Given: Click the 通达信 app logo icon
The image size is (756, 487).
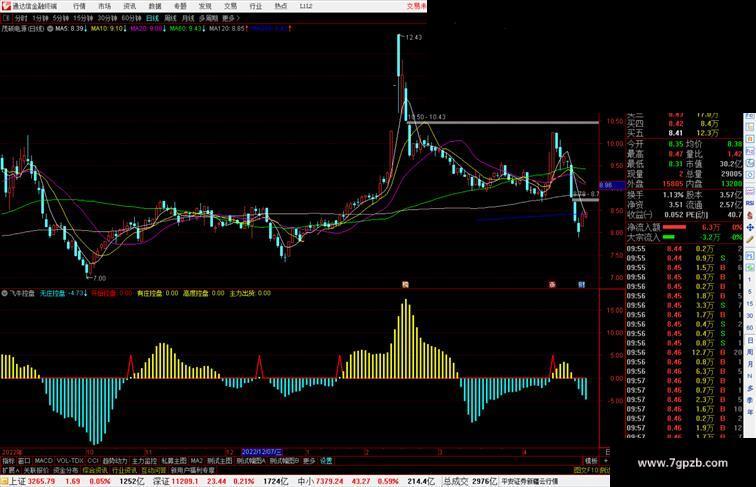Looking at the screenshot, I should (6, 6).
